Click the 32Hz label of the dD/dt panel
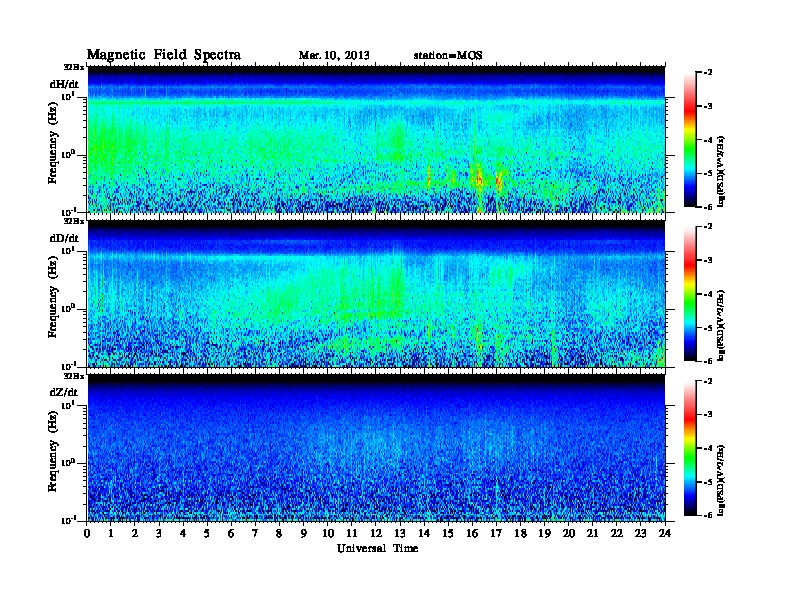Screen dimensions: 792x612 pos(74,221)
